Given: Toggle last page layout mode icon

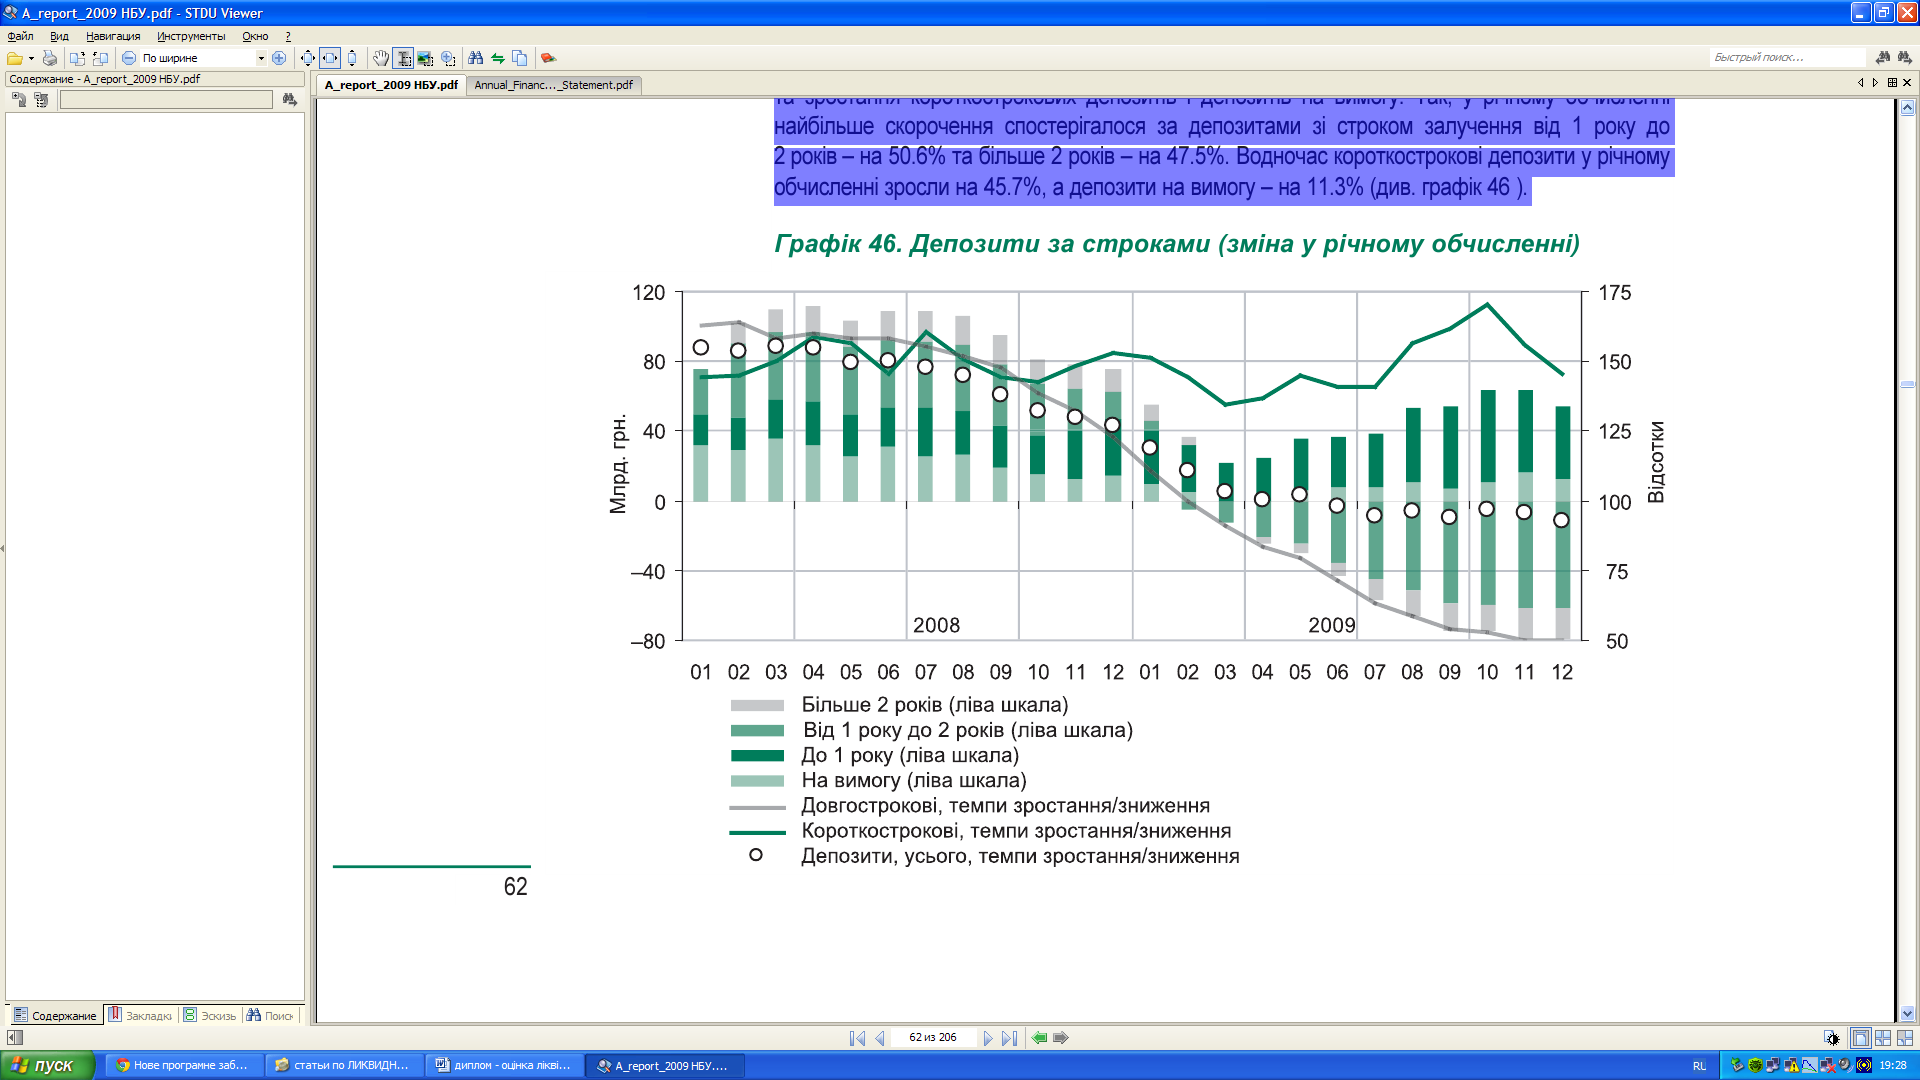Looking at the screenshot, I should (1905, 1038).
